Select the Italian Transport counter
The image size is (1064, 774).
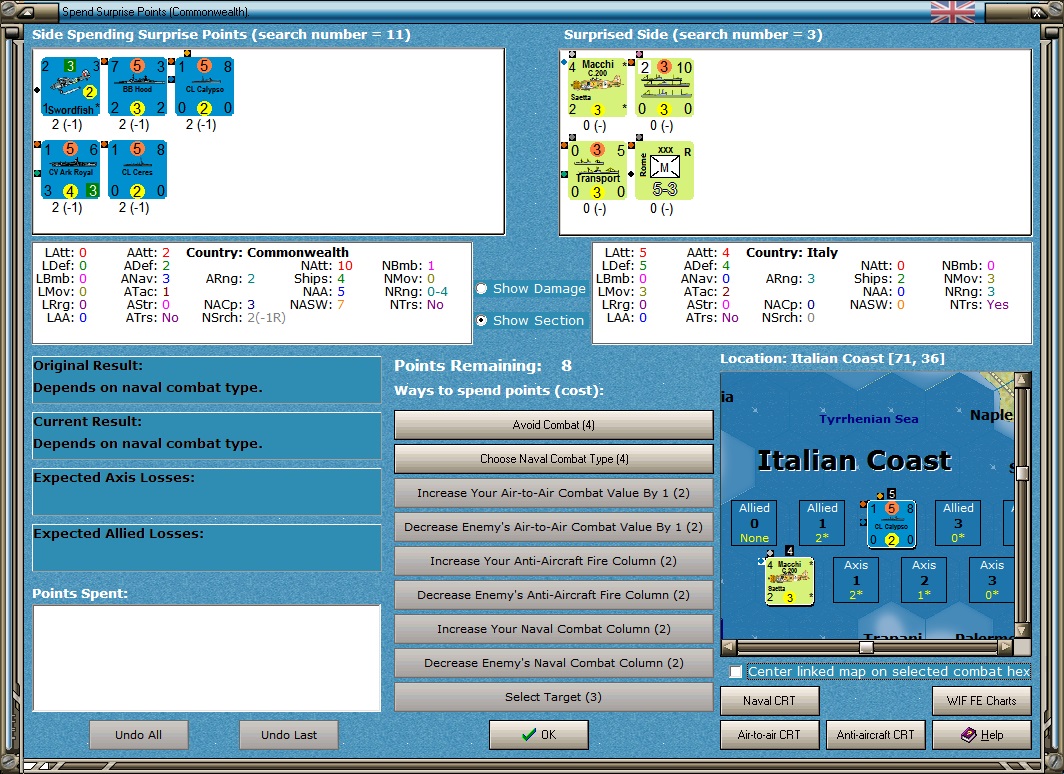[597, 170]
